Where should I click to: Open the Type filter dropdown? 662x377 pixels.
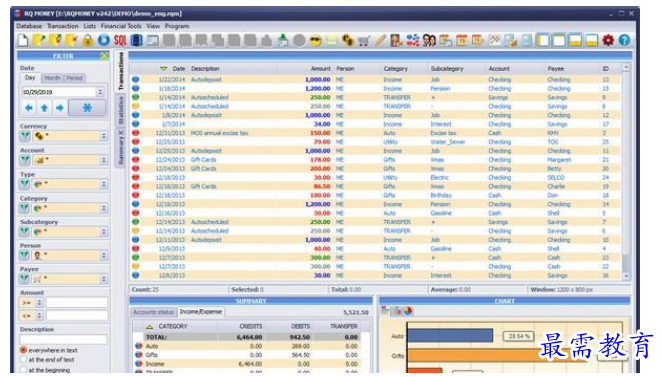(x=103, y=184)
